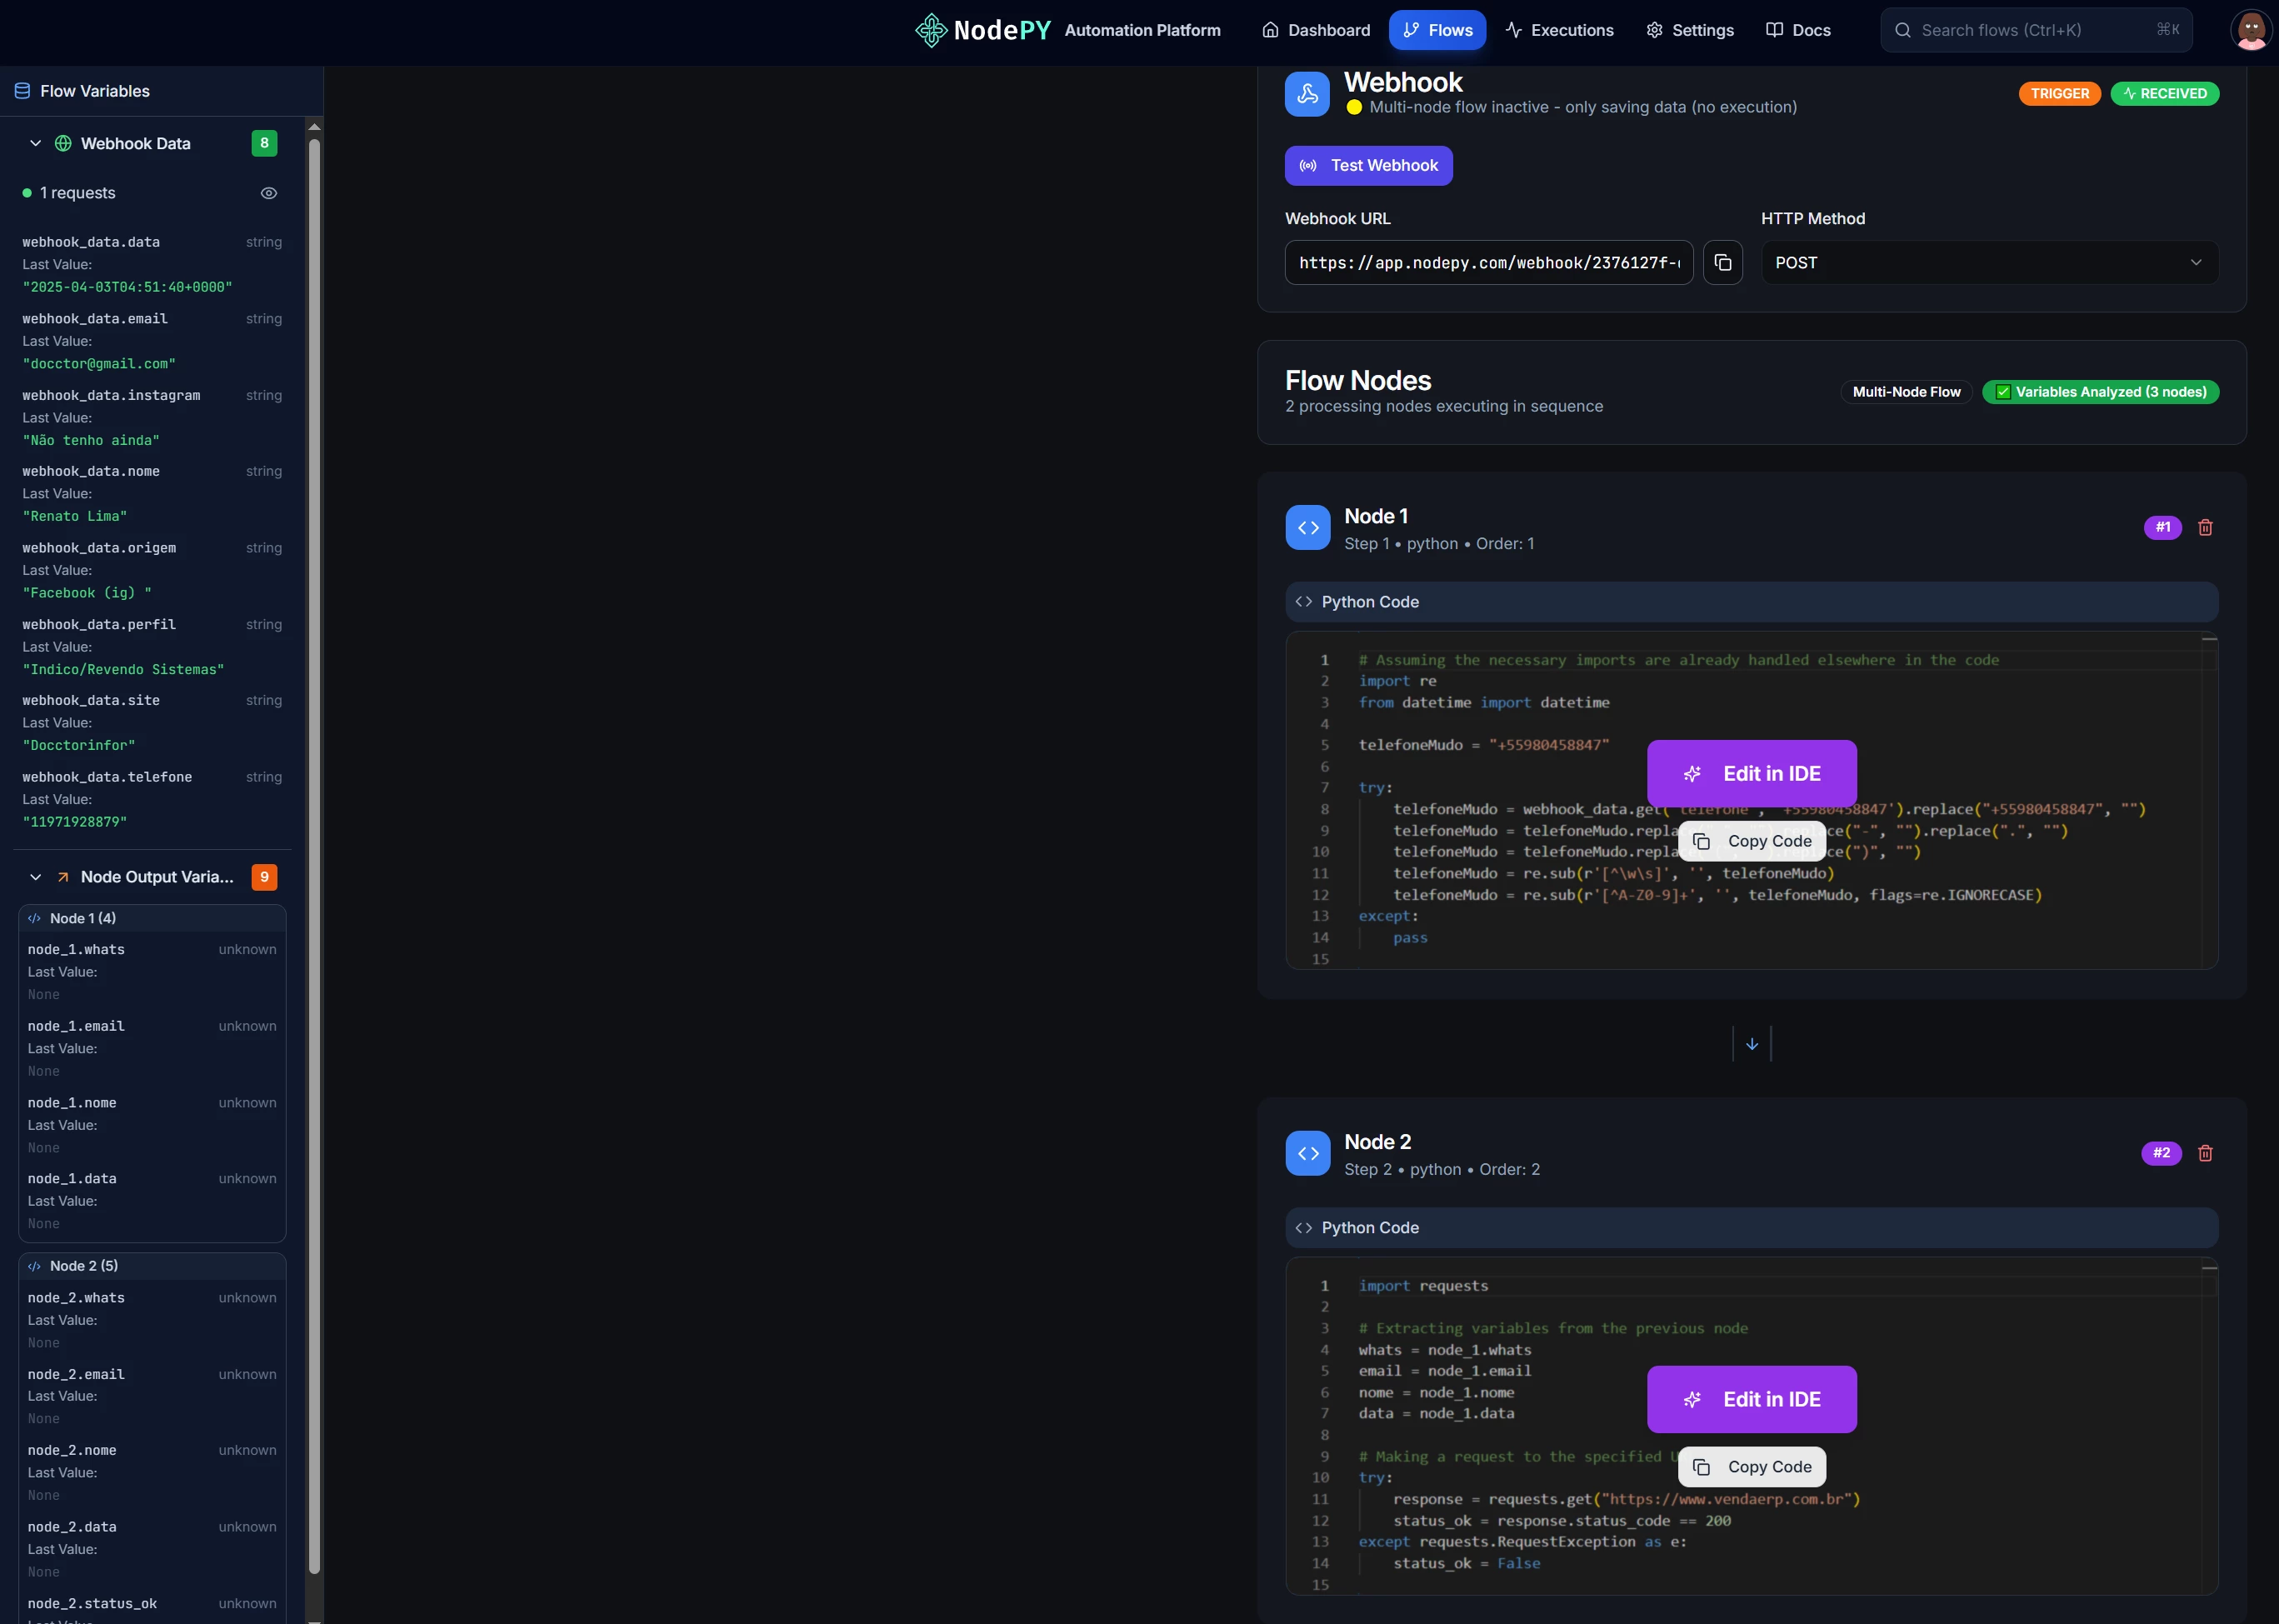Copy Code of Node 2

click(1751, 1467)
